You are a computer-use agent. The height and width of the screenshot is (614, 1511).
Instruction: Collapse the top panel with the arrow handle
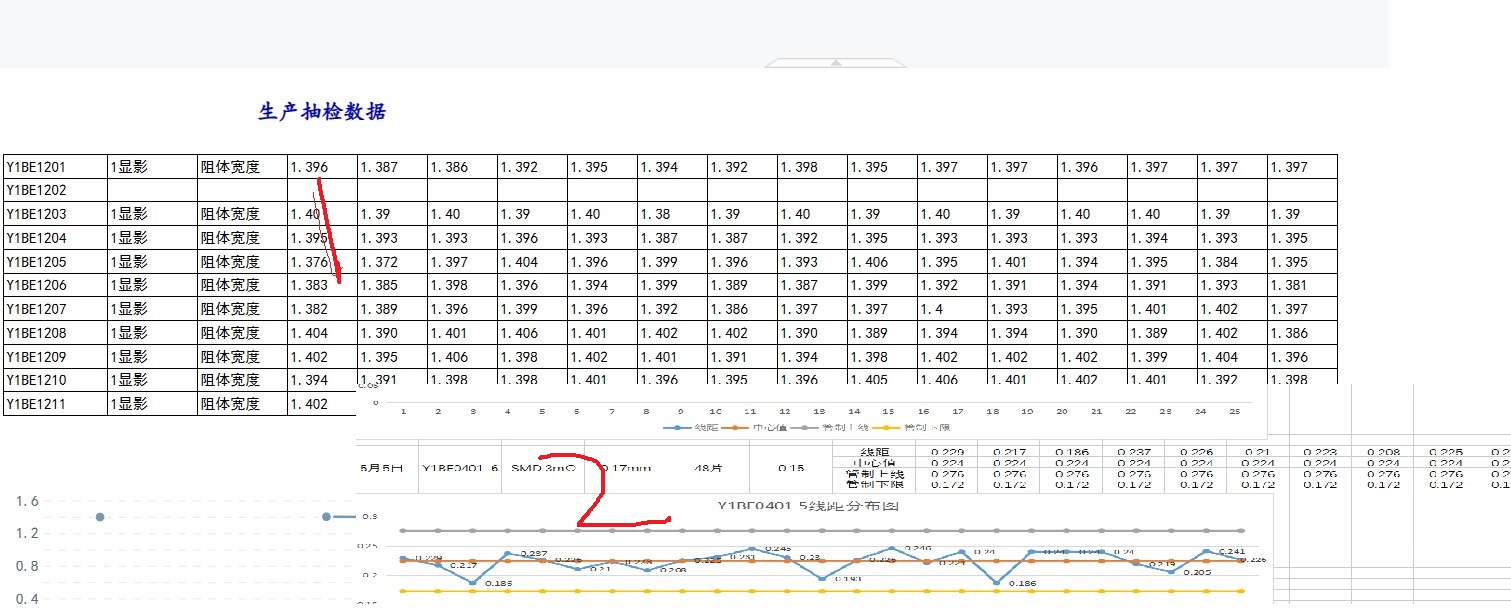click(835, 63)
